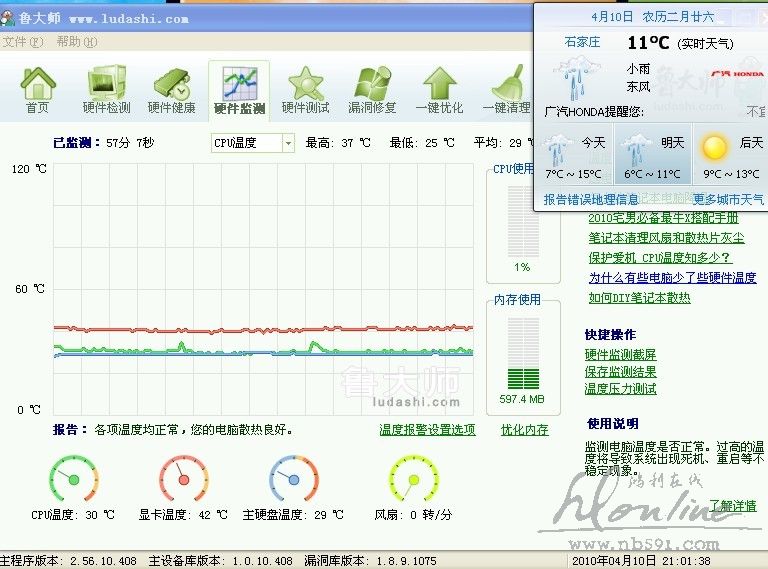This screenshot has height=569, width=768.
Task: Click the 一键清理 broom icon
Action: 507,90
